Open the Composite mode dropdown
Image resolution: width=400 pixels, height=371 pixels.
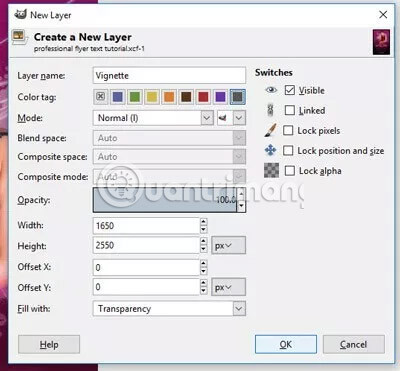click(169, 176)
